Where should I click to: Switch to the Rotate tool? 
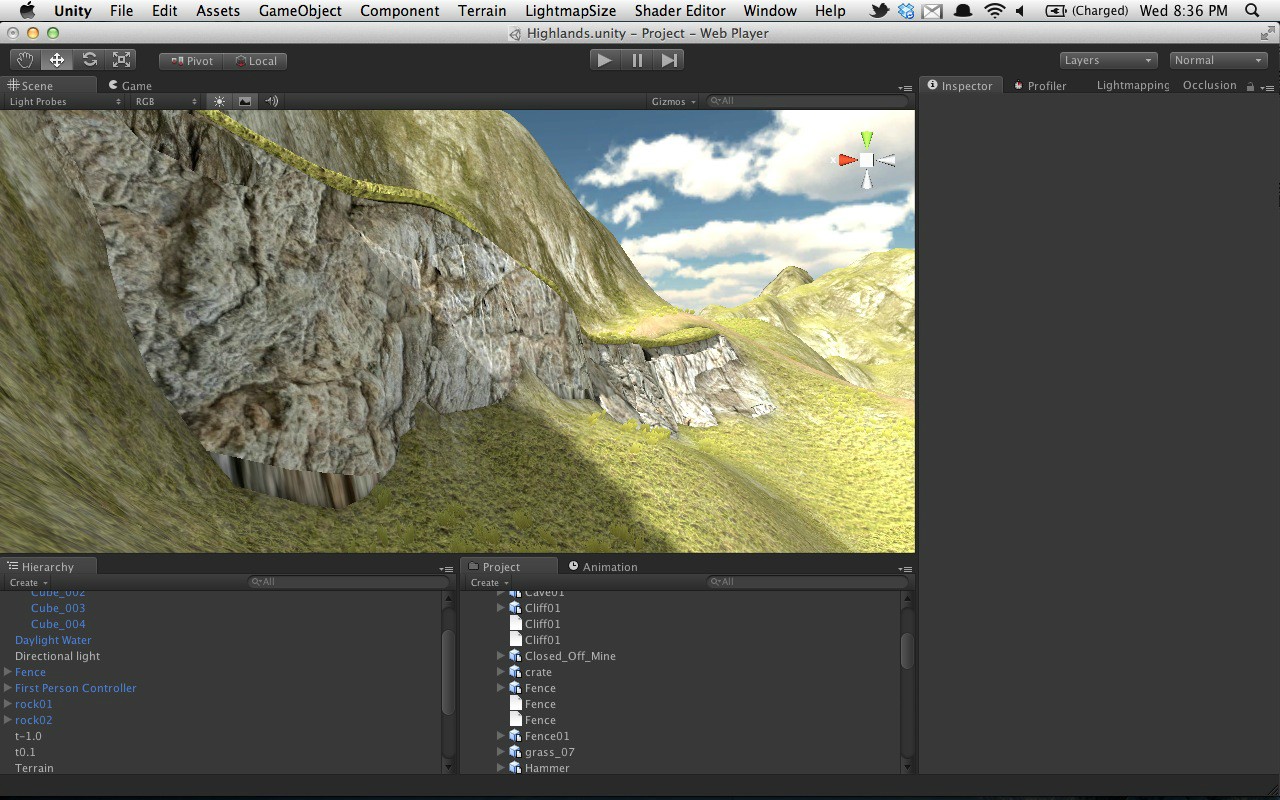pyautogui.click(x=89, y=59)
